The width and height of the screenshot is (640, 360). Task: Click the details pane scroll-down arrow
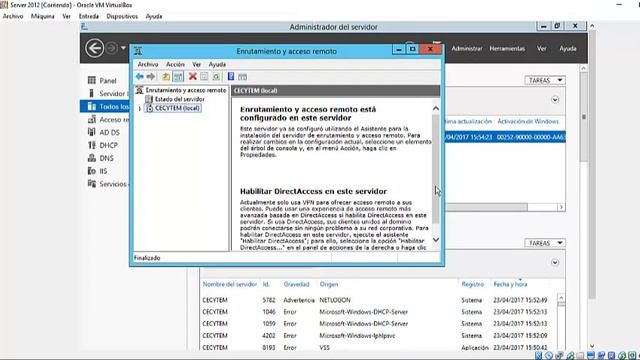pos(436,240)
